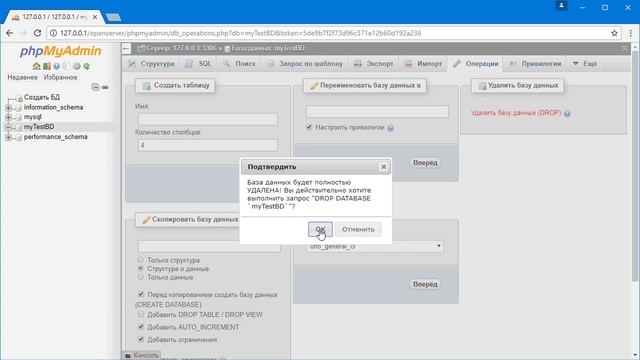Collapse all navigation tree items icon
The image size is (640, 360).
point(95,87)
